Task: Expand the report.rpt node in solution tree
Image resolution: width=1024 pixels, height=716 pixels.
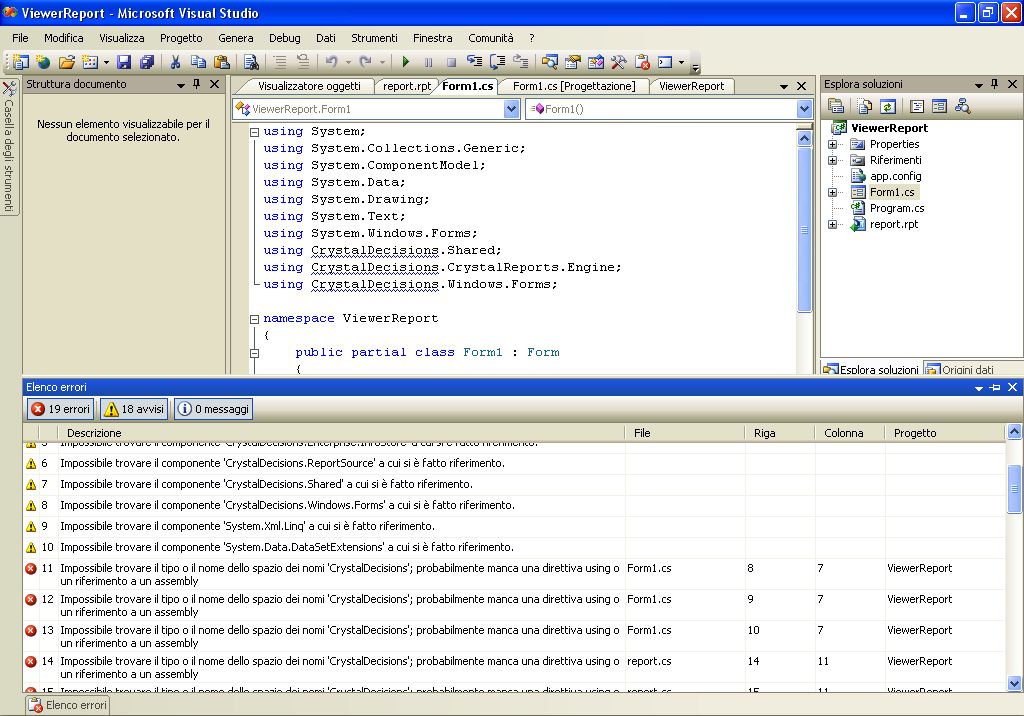Action: pyautogui.click(x=833, y=225)
